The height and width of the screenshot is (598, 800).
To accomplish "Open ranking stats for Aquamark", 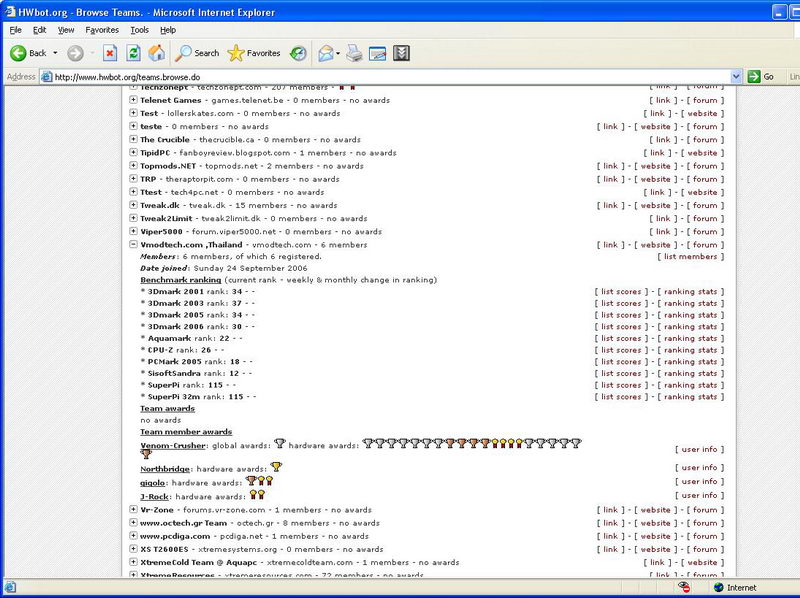I will tap(690, 338).
